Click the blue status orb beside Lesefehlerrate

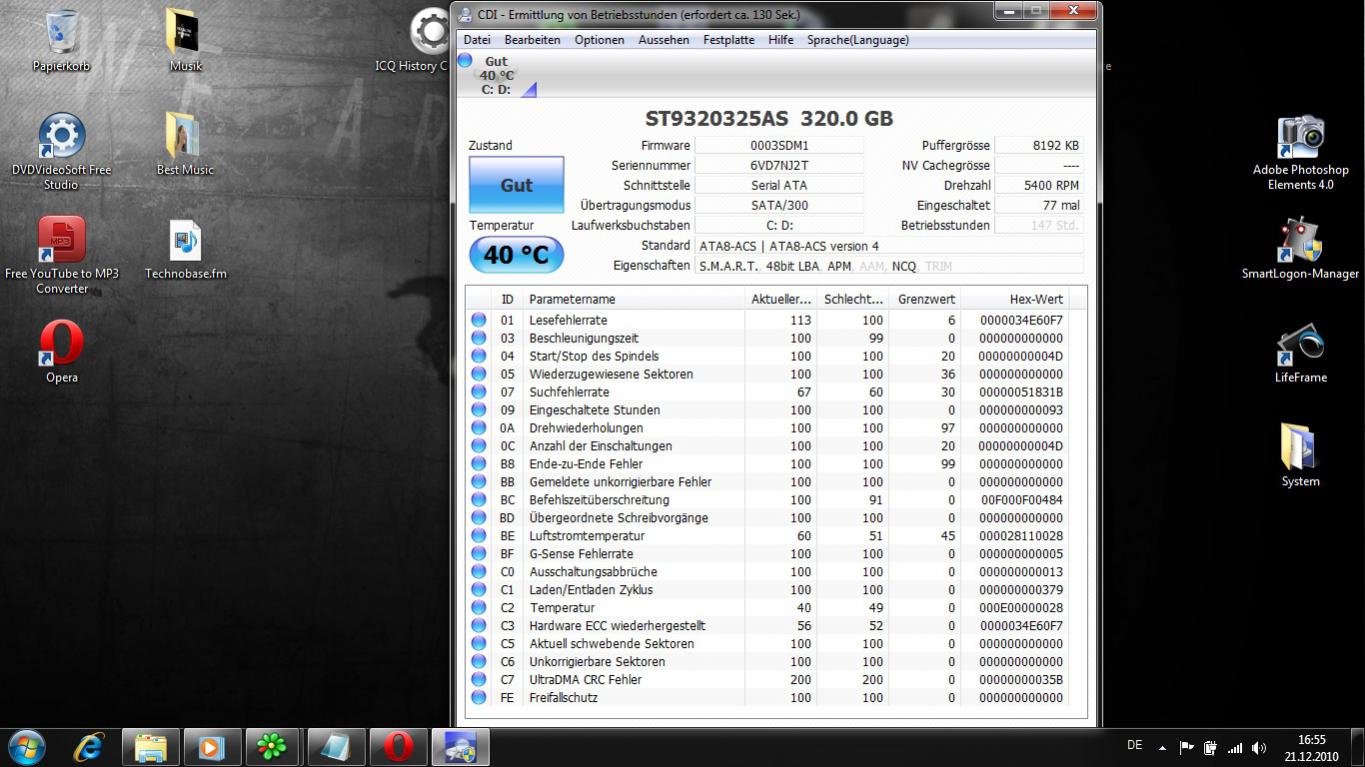click(479, 320)
